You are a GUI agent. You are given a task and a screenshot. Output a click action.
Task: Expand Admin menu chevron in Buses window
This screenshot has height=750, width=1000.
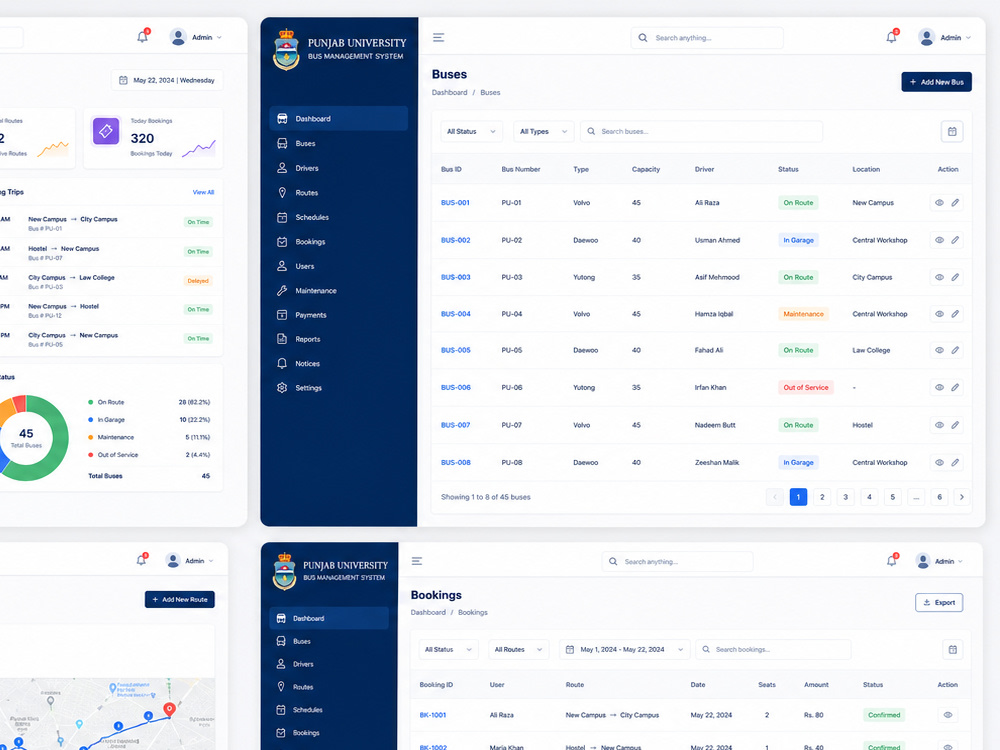[968, 38]
